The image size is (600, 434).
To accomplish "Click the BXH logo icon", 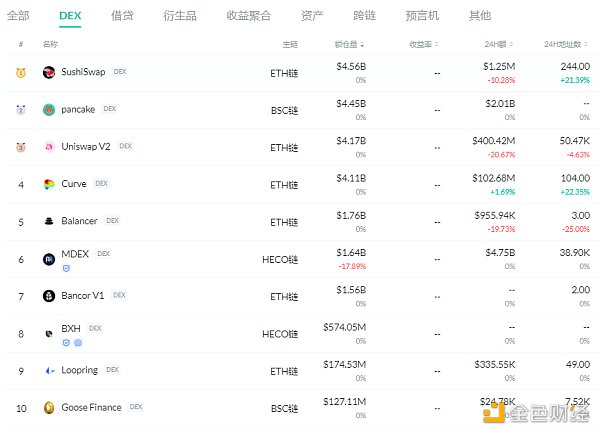I will point(49,334).
